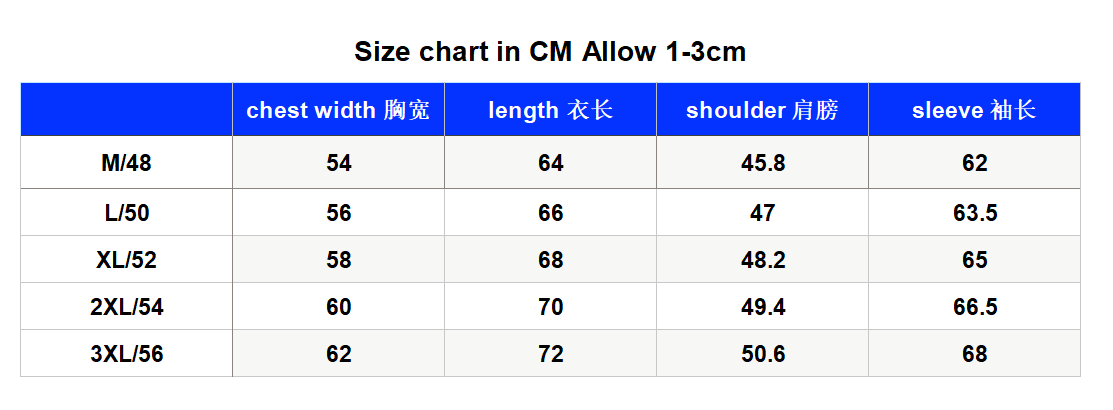Viewport: 1113px width, 410px height.
Task: Select chest width value 58 cell
Action: click(339, 260)
